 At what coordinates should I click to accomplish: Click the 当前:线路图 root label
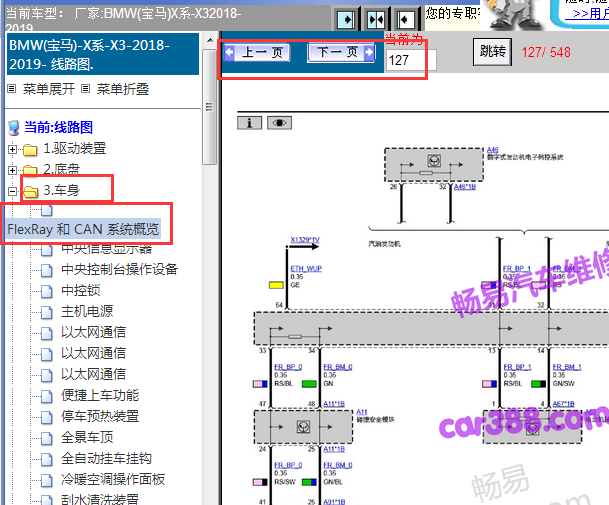pyautogui.click(x=59, y=127)
